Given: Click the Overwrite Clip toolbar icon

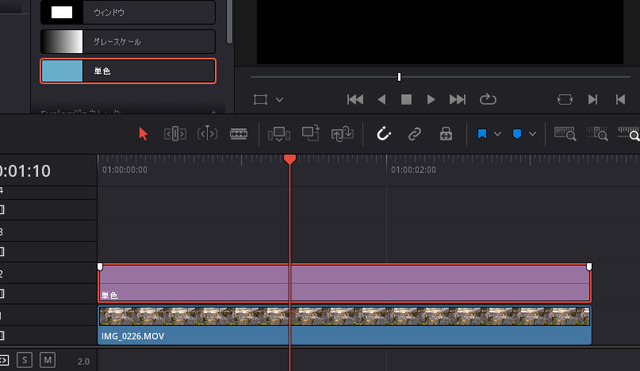Looking at the screenshot, I should (311, 133).
